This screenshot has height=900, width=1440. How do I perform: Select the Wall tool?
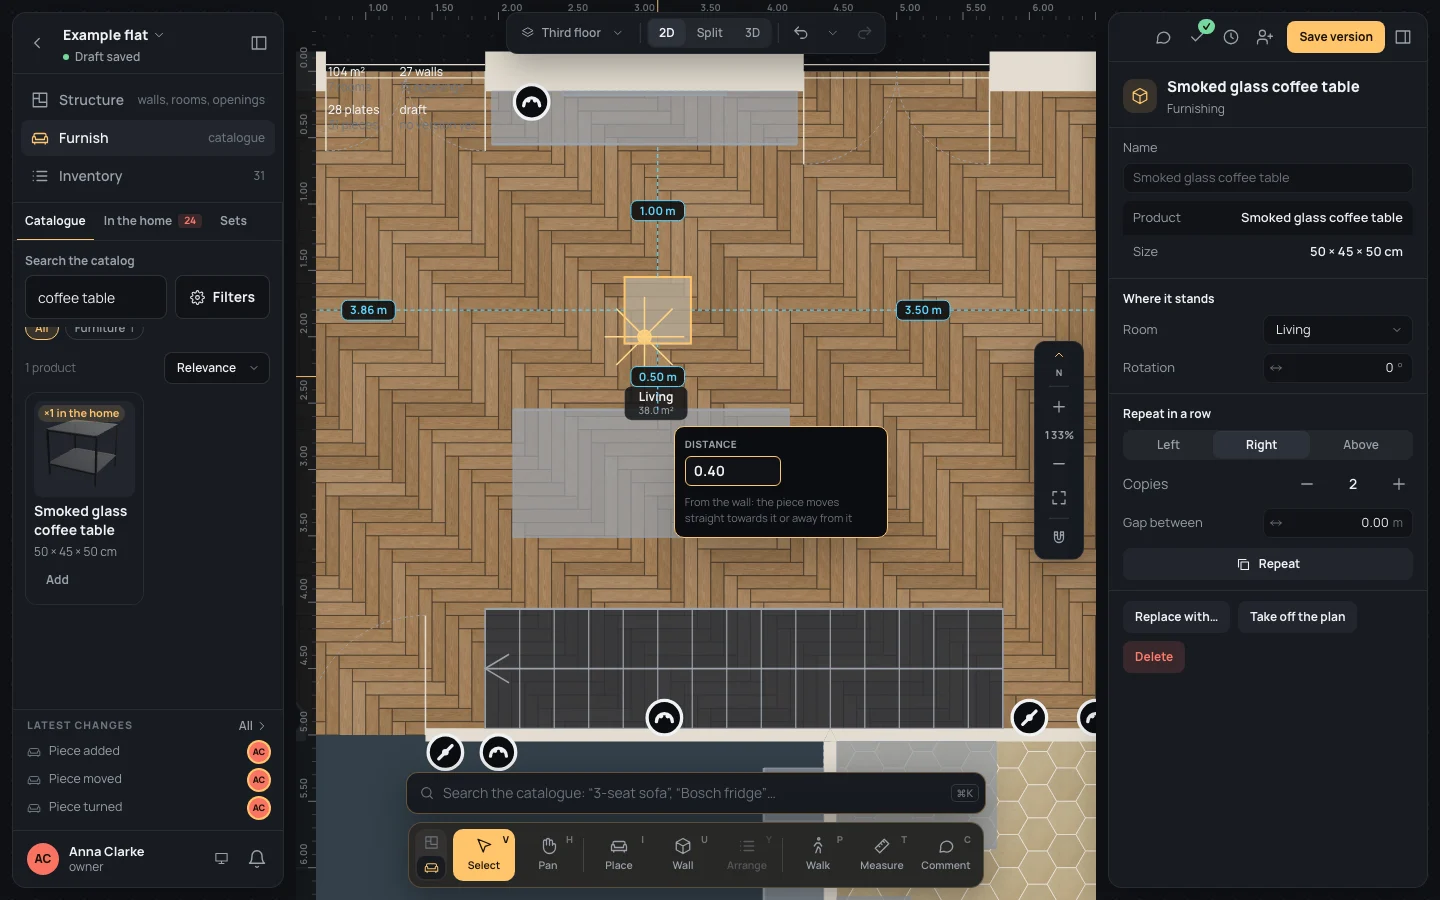point(683,854)
